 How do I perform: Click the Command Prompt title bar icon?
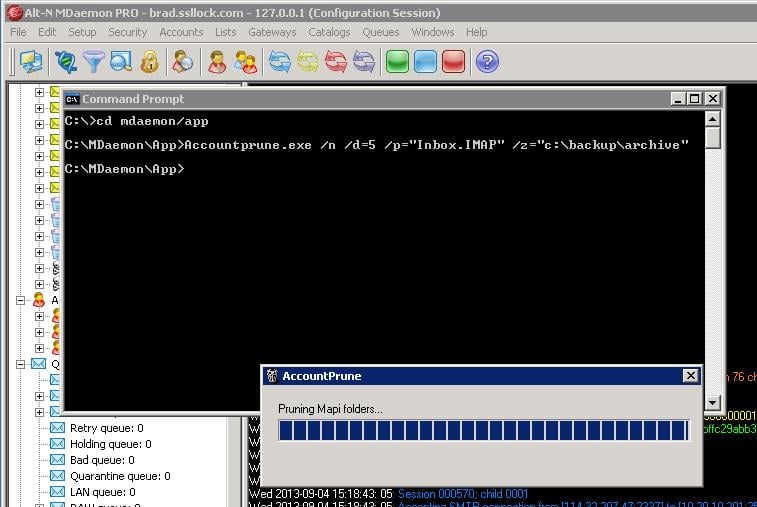(x=72, y=99)
